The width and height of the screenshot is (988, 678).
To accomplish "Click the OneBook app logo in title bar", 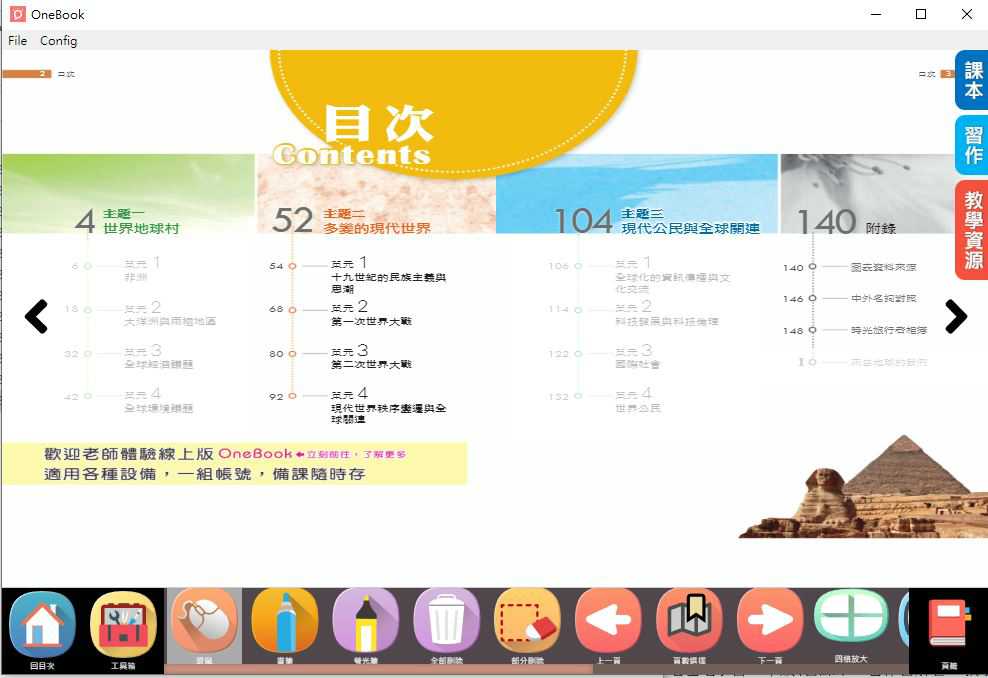I will click(17, 14).
